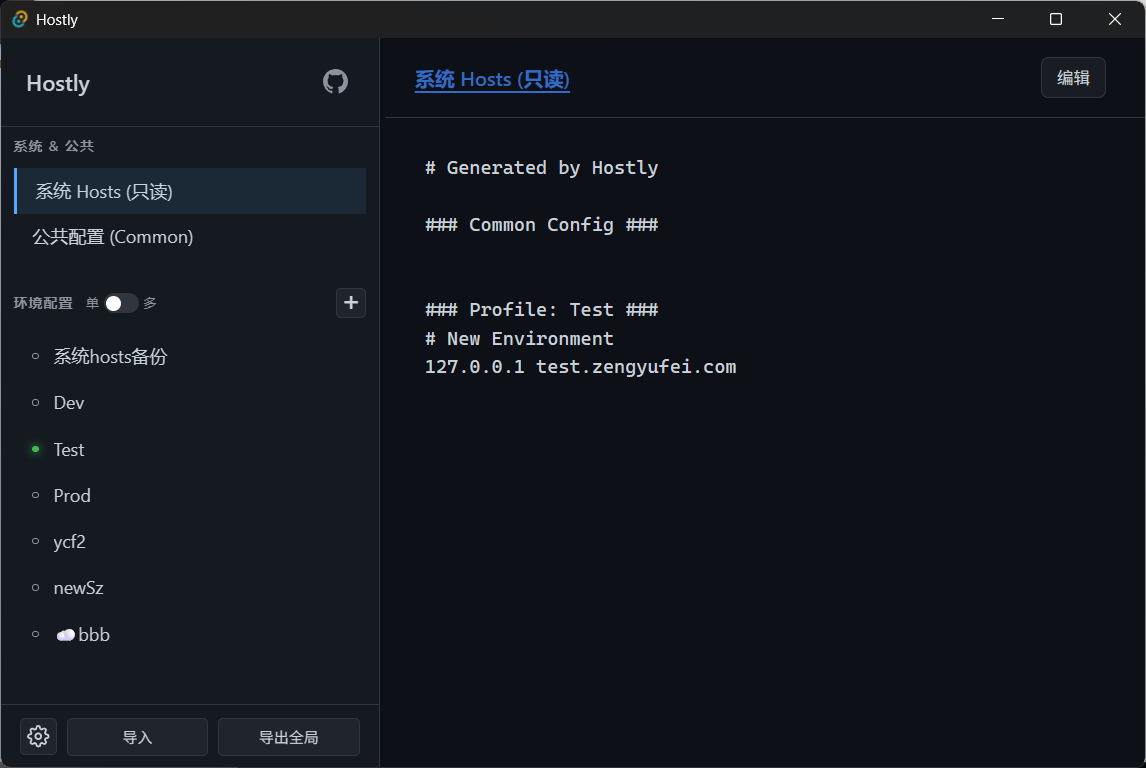Select the ycf2 environment entry

click(x=69, y=541)
